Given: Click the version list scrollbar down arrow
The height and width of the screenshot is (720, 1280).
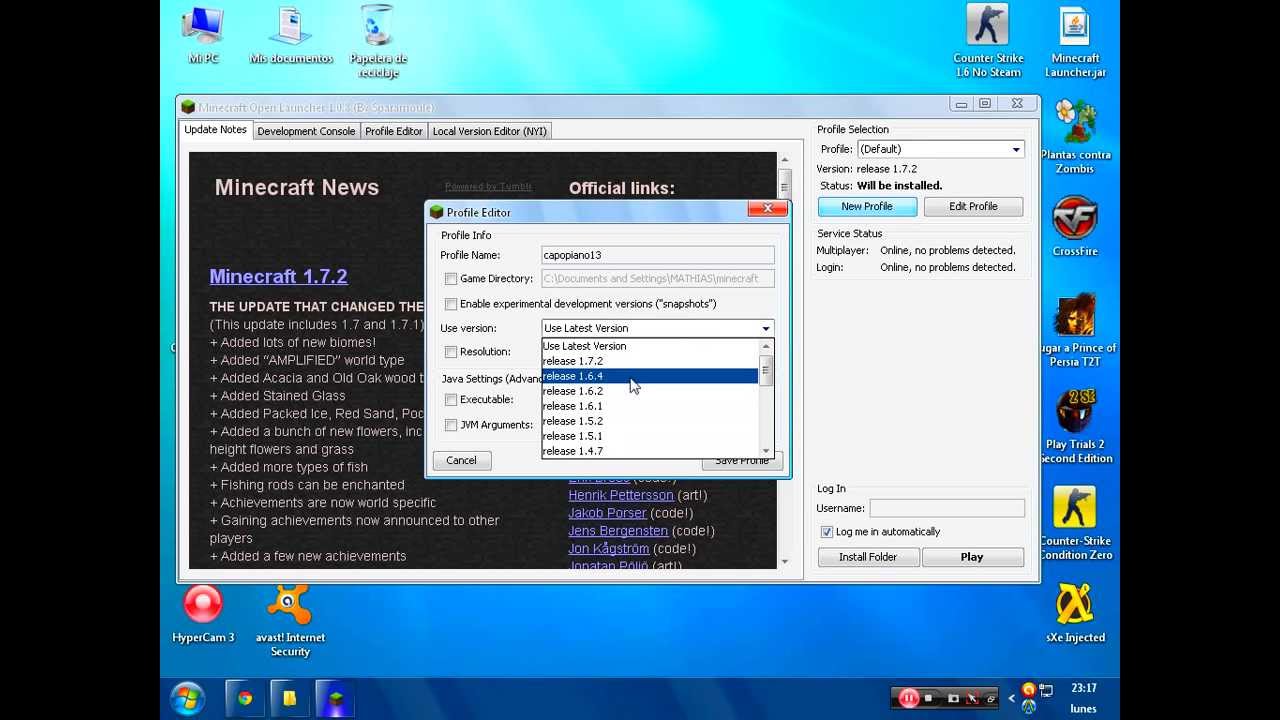Looking at the screenshot, I should coord(766,451).
